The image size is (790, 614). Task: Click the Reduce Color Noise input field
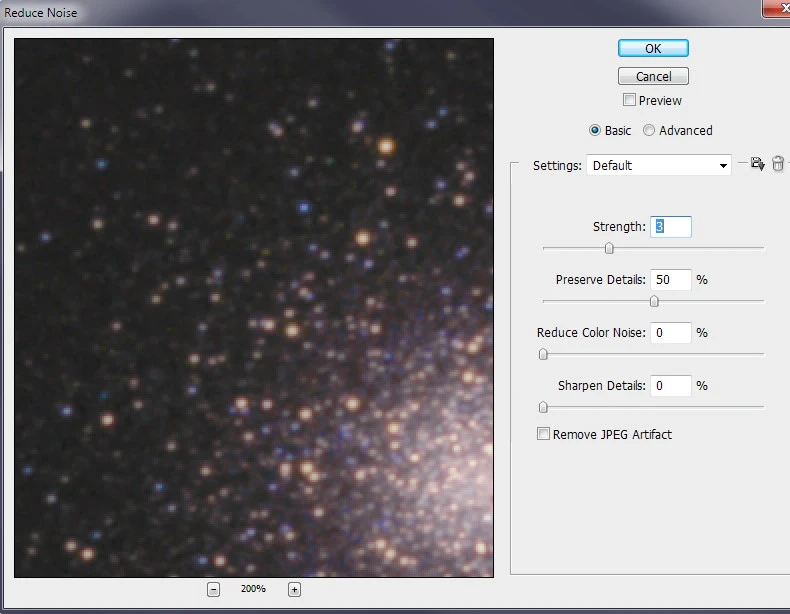click(671, 332)
